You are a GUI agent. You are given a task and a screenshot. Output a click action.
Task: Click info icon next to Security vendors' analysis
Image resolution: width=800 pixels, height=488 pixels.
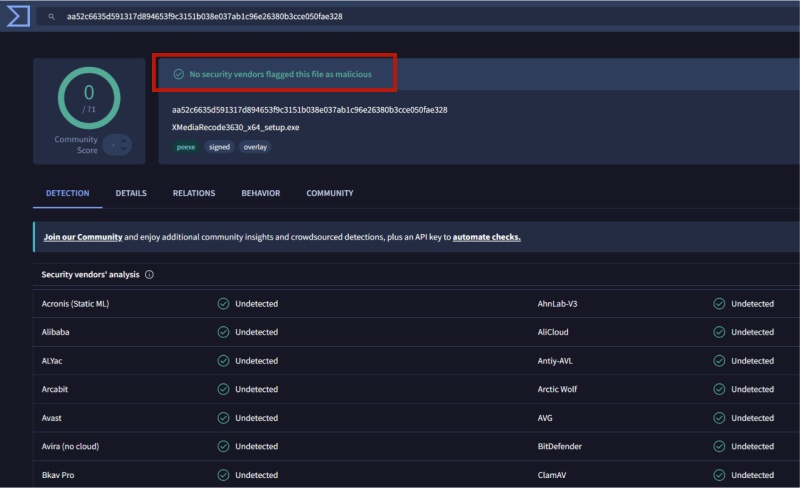(x=149, y=275)
